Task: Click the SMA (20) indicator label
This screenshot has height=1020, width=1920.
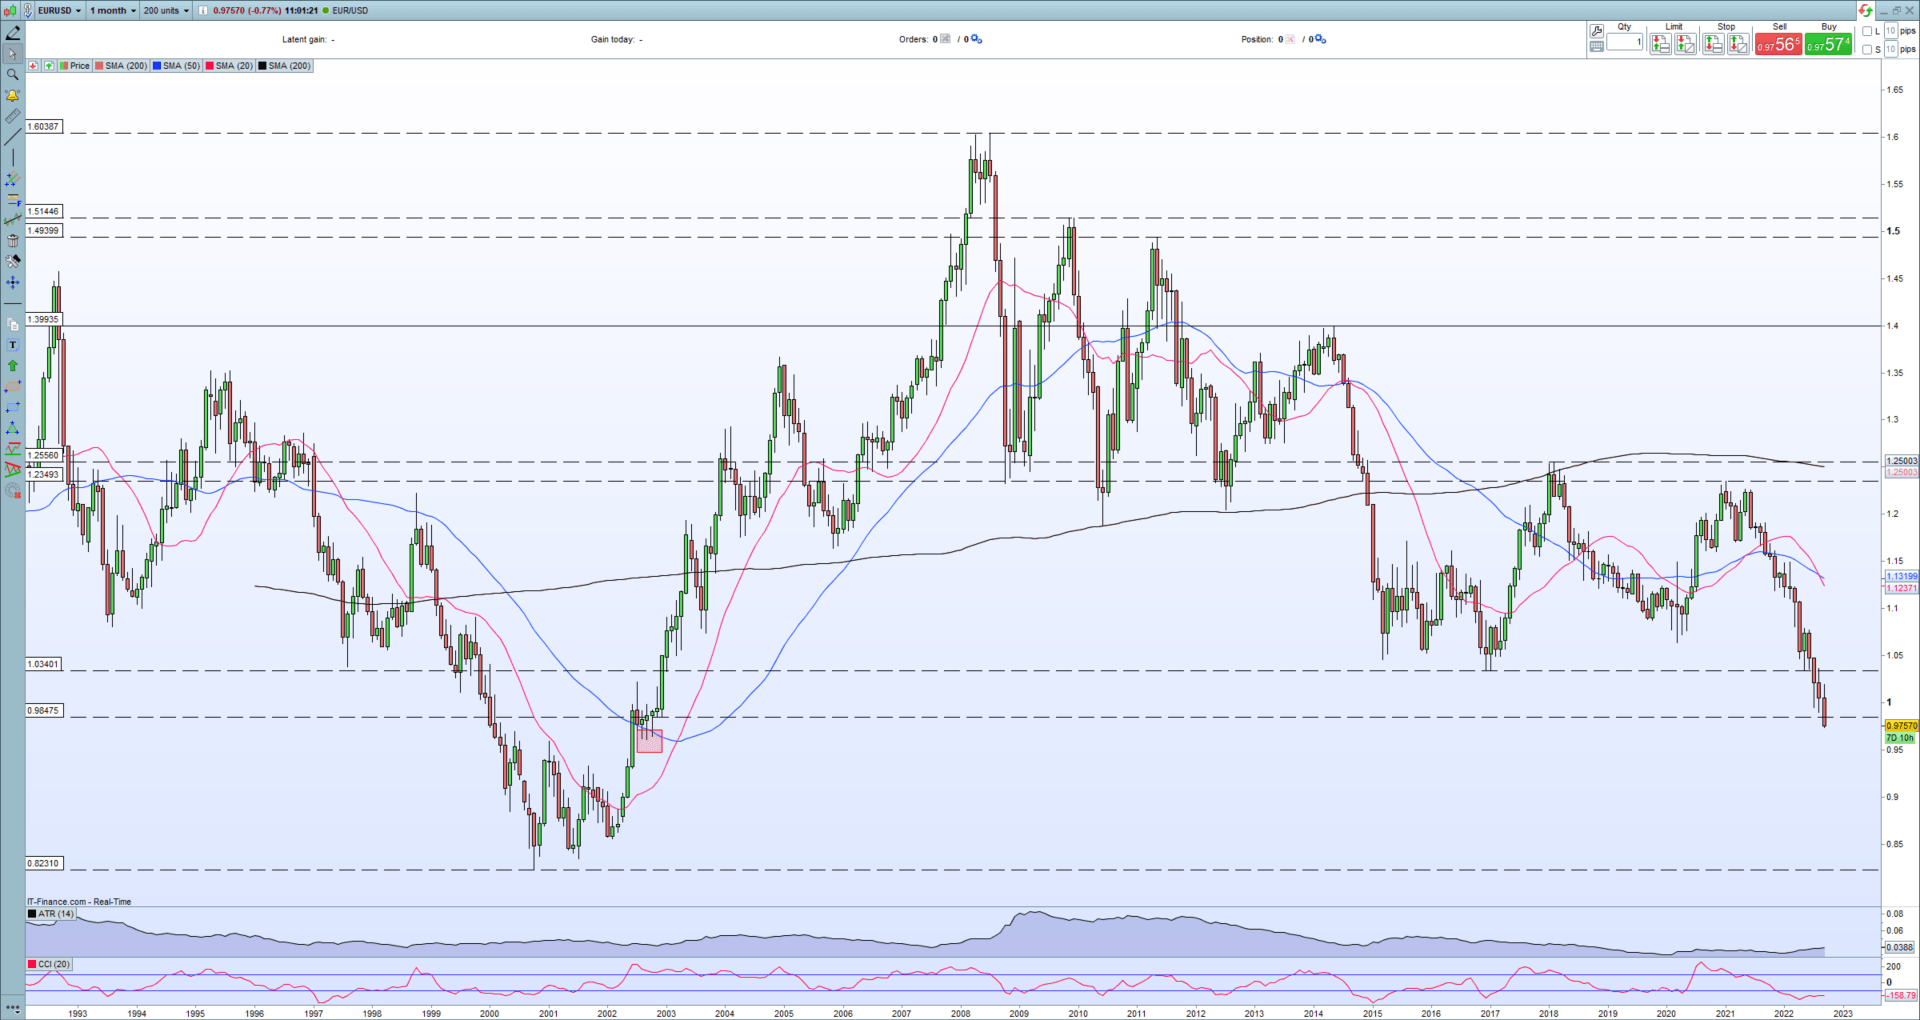Action: (230, 66)
